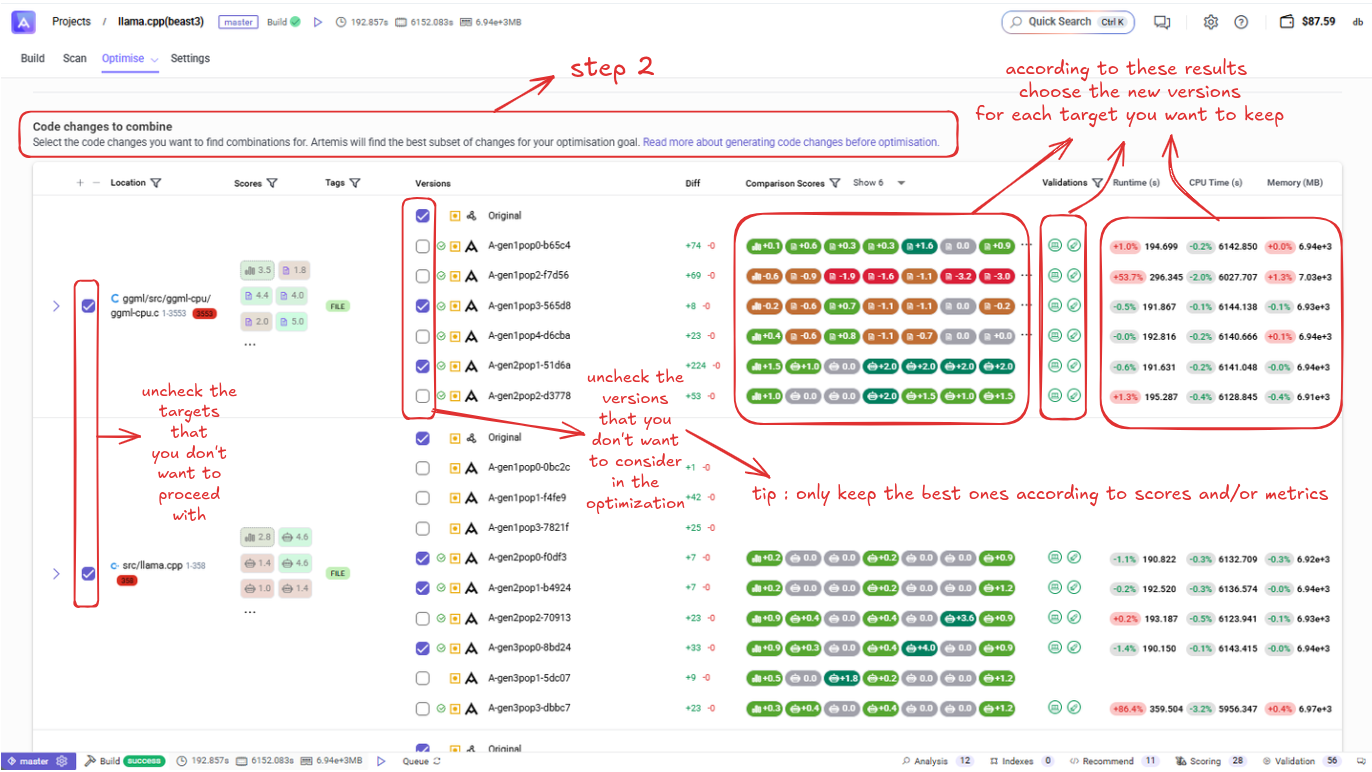Screen dimensions: 1372x772
Task: Click the FILE tag on ggml-cpu.c row
Action: point(338,306)
